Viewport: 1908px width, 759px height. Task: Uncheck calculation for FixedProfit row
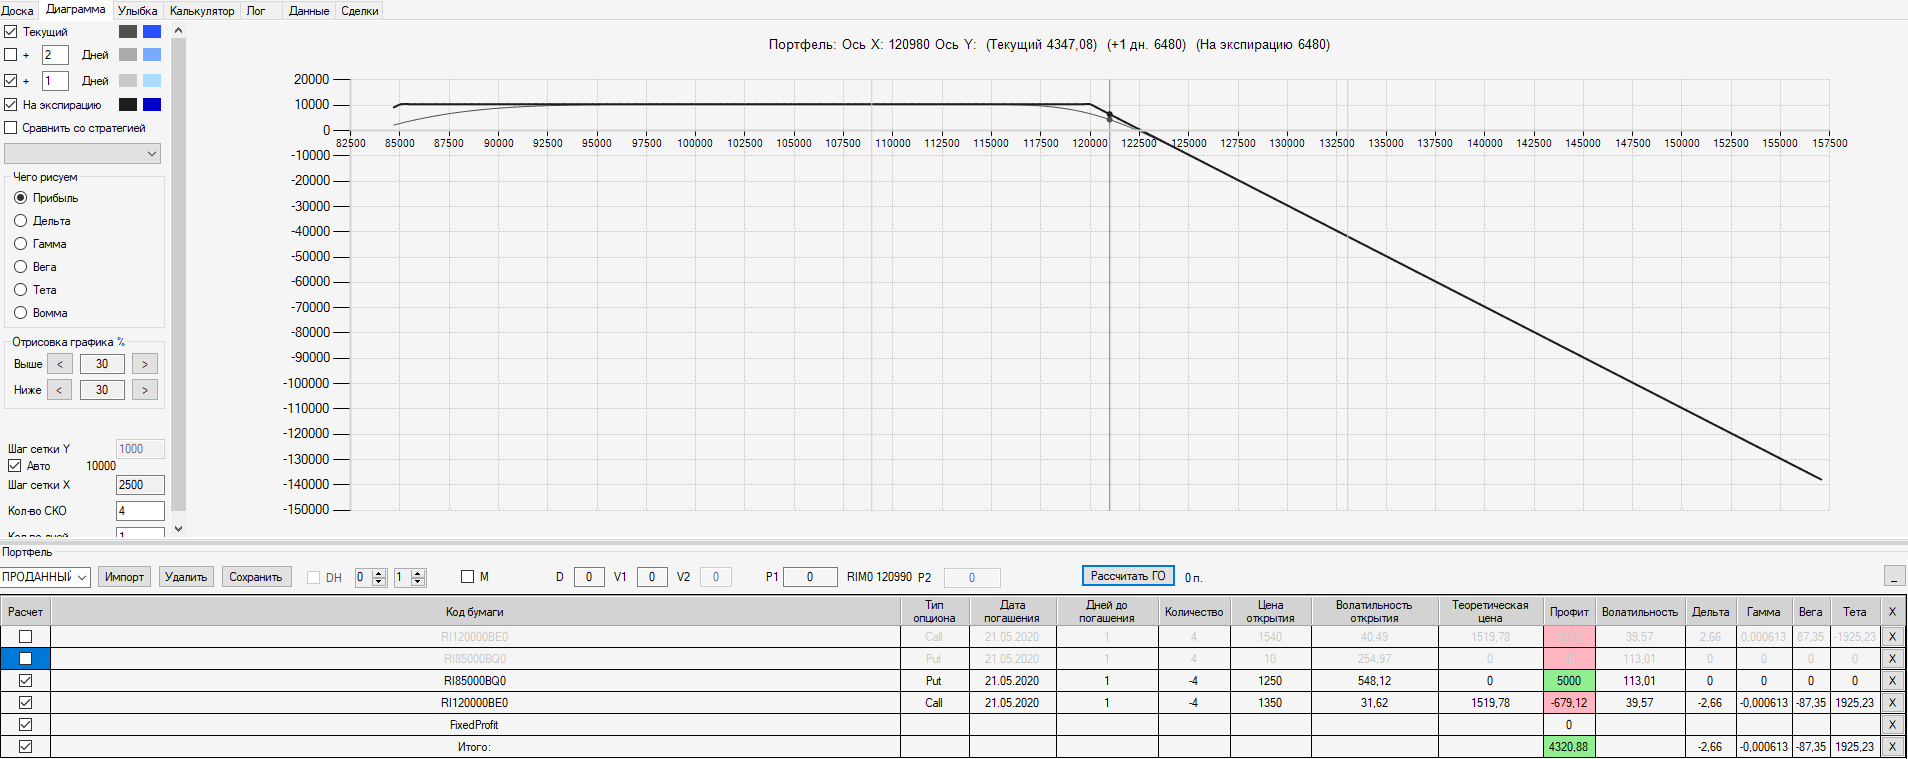26,725
